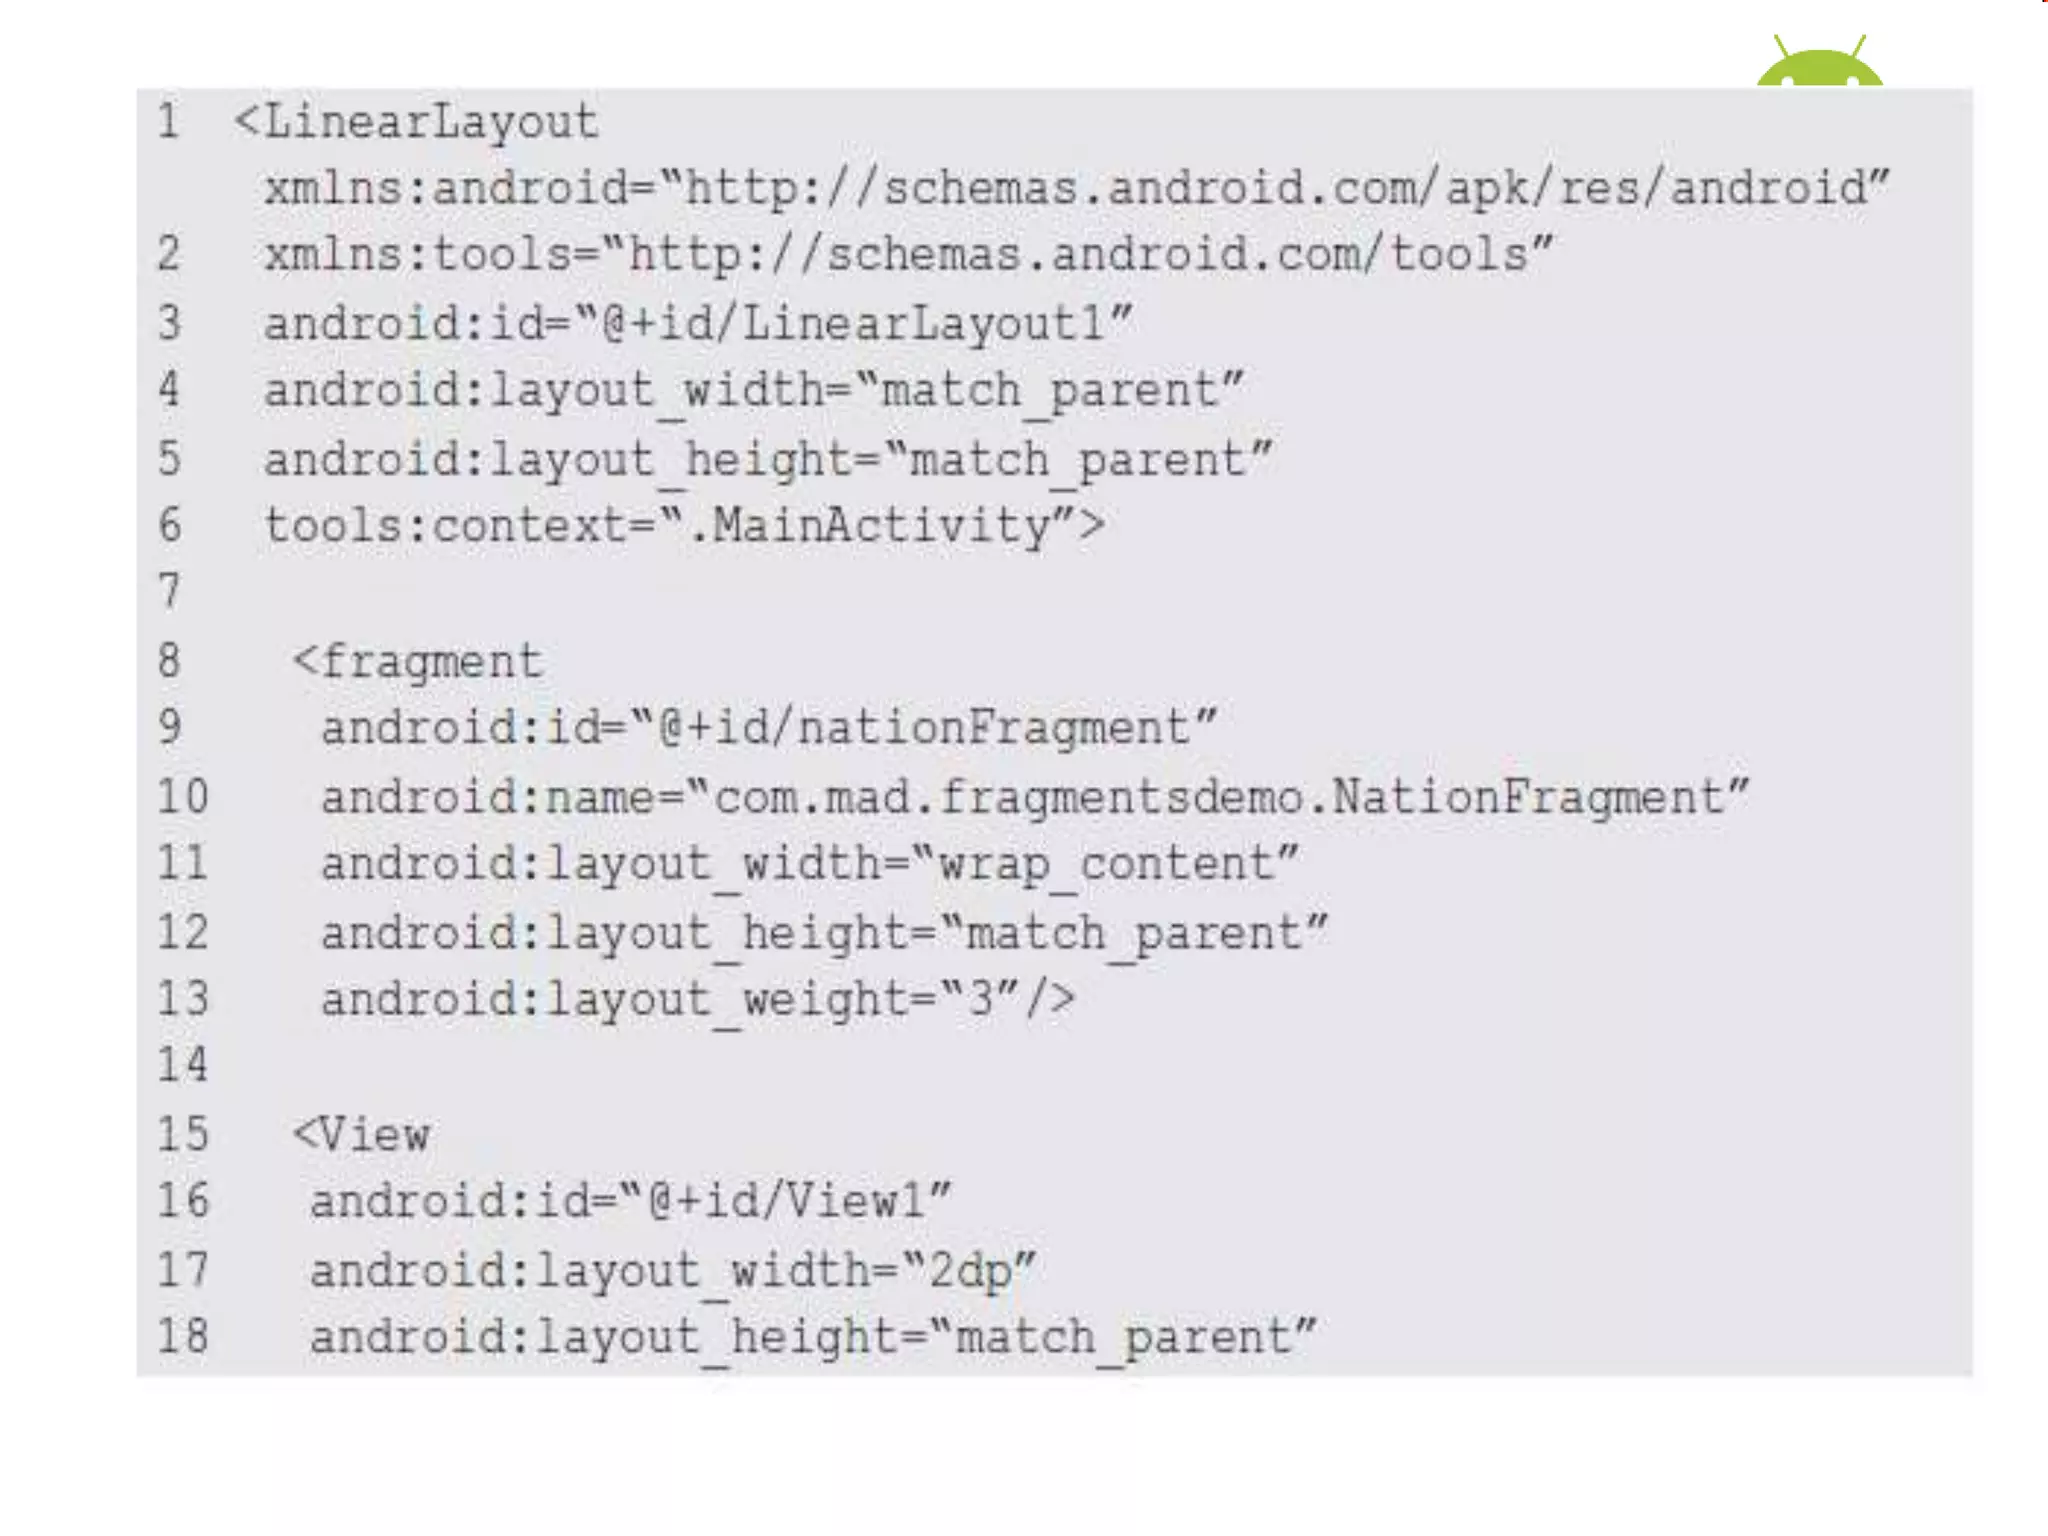Click fragment layout_height match_parent on line 12
2048x1536 pixels.
coord(824,934)
